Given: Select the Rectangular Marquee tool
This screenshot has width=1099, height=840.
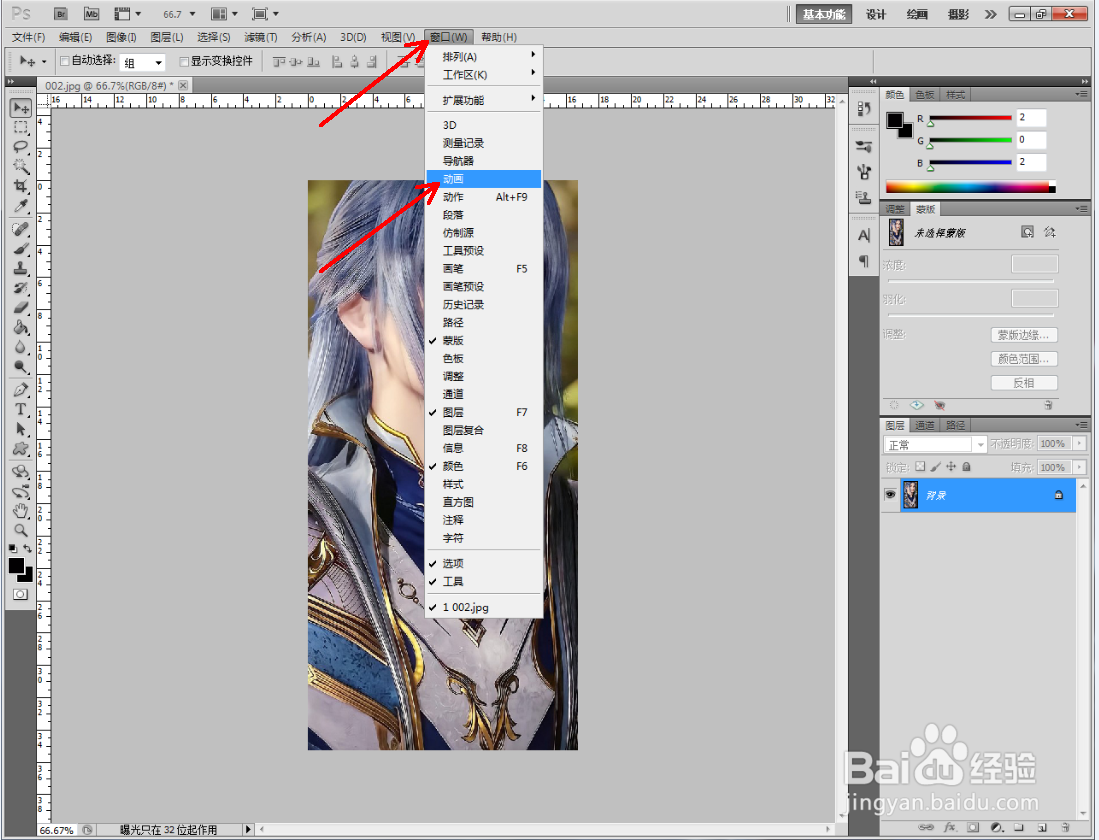Looking at the screenshot, I should point(20,128).
